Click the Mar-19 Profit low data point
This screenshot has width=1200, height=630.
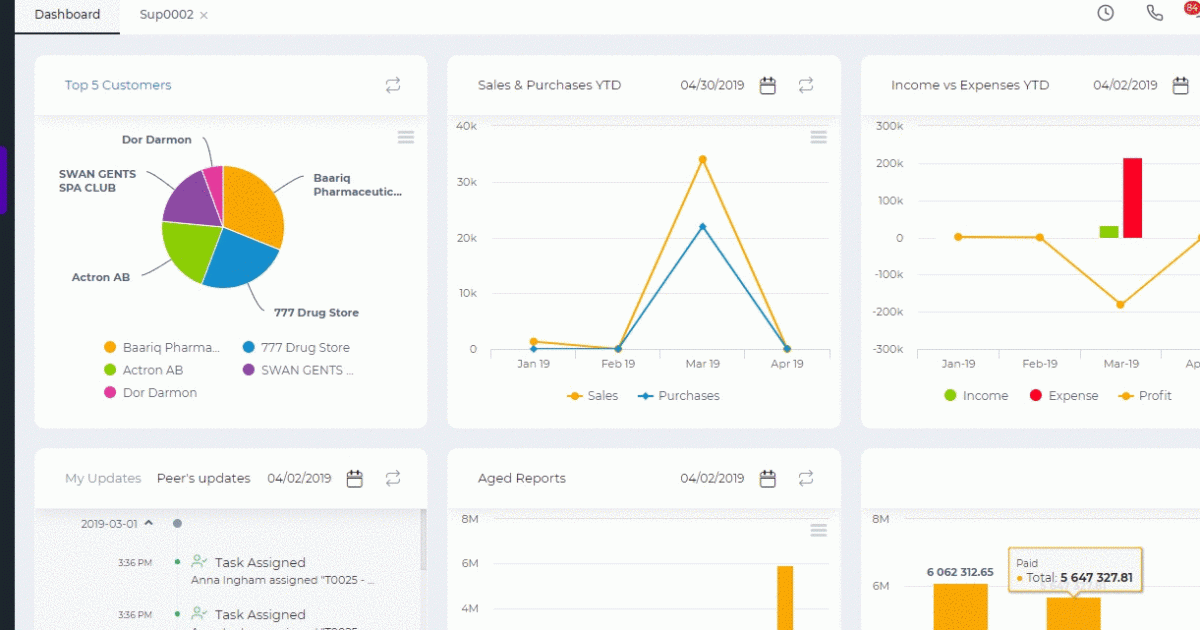click(x=1120, y=305)
